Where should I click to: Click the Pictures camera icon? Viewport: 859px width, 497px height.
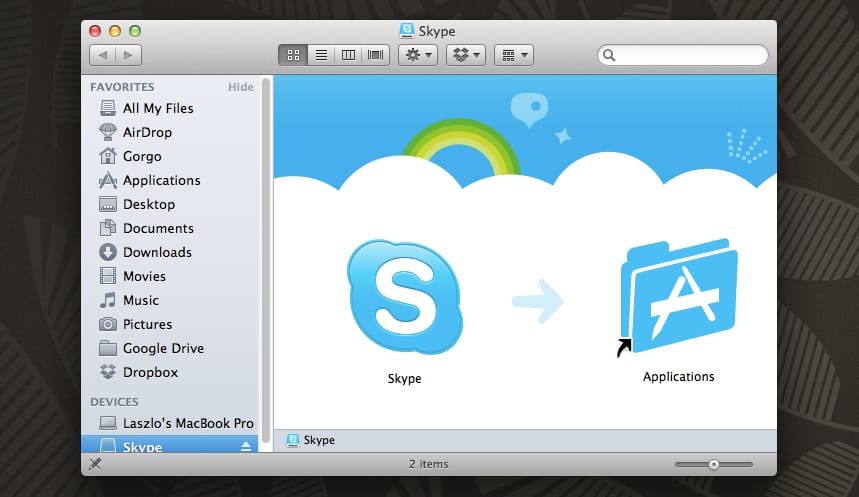pos(107,324)
